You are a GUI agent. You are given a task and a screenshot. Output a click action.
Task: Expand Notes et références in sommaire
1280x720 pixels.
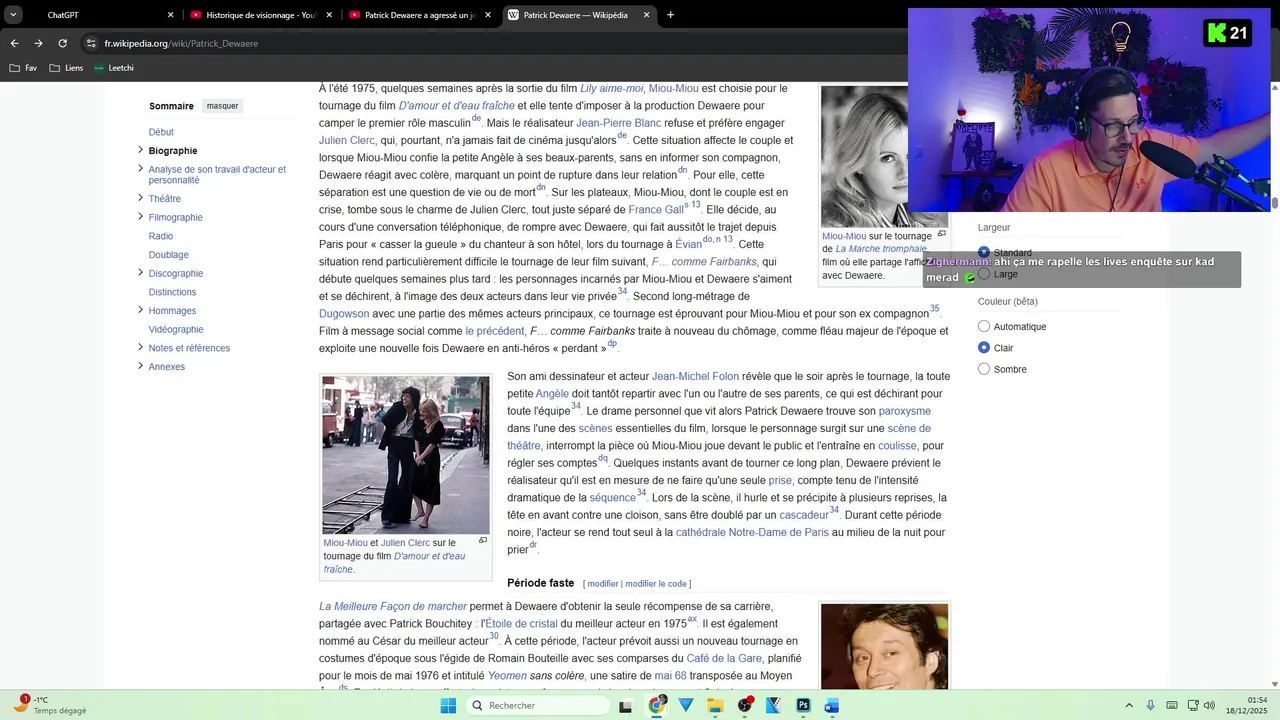click(x=140, y=347)
